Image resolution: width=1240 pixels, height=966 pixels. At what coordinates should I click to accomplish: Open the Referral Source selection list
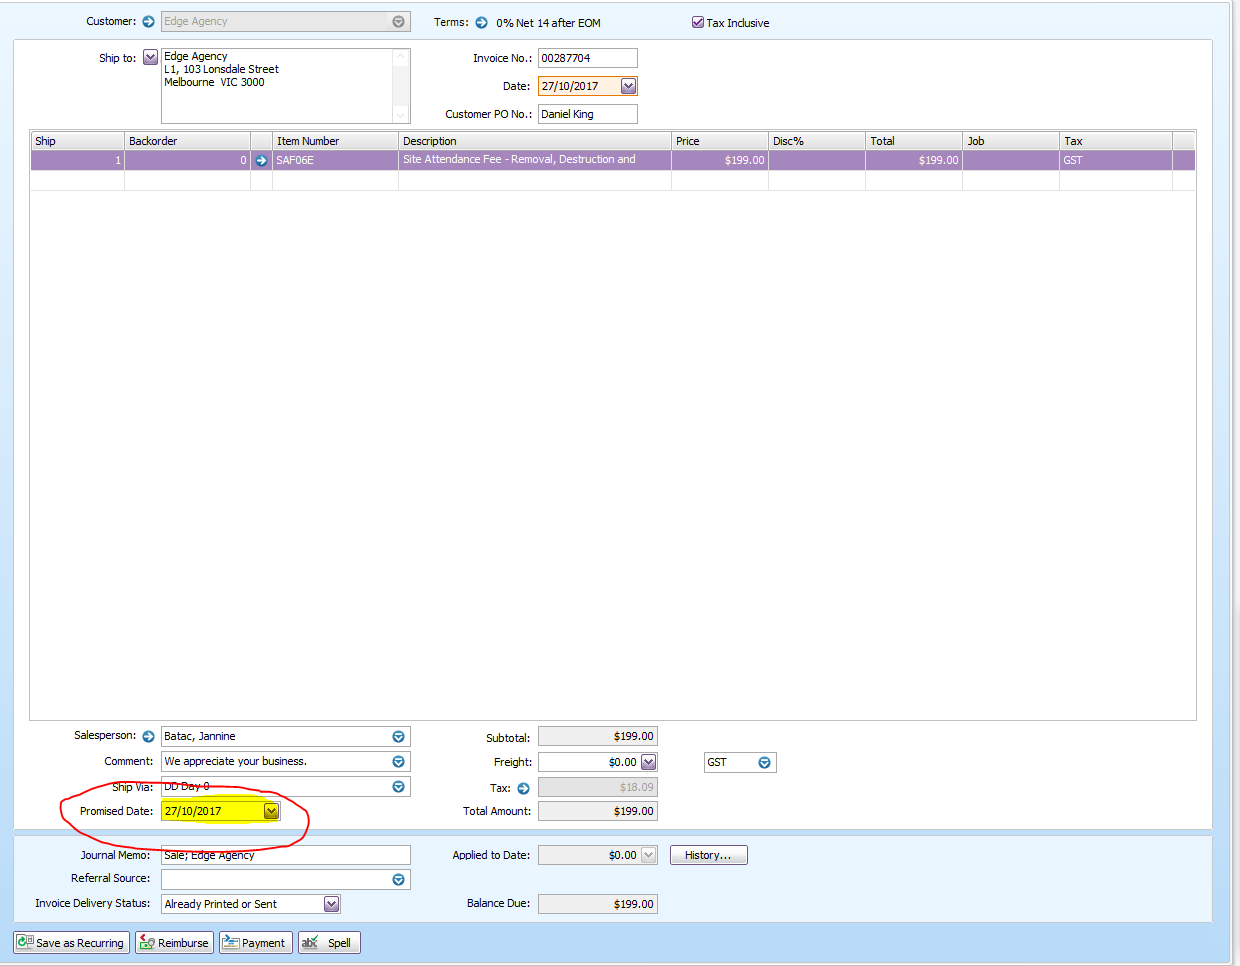(398, 879)
